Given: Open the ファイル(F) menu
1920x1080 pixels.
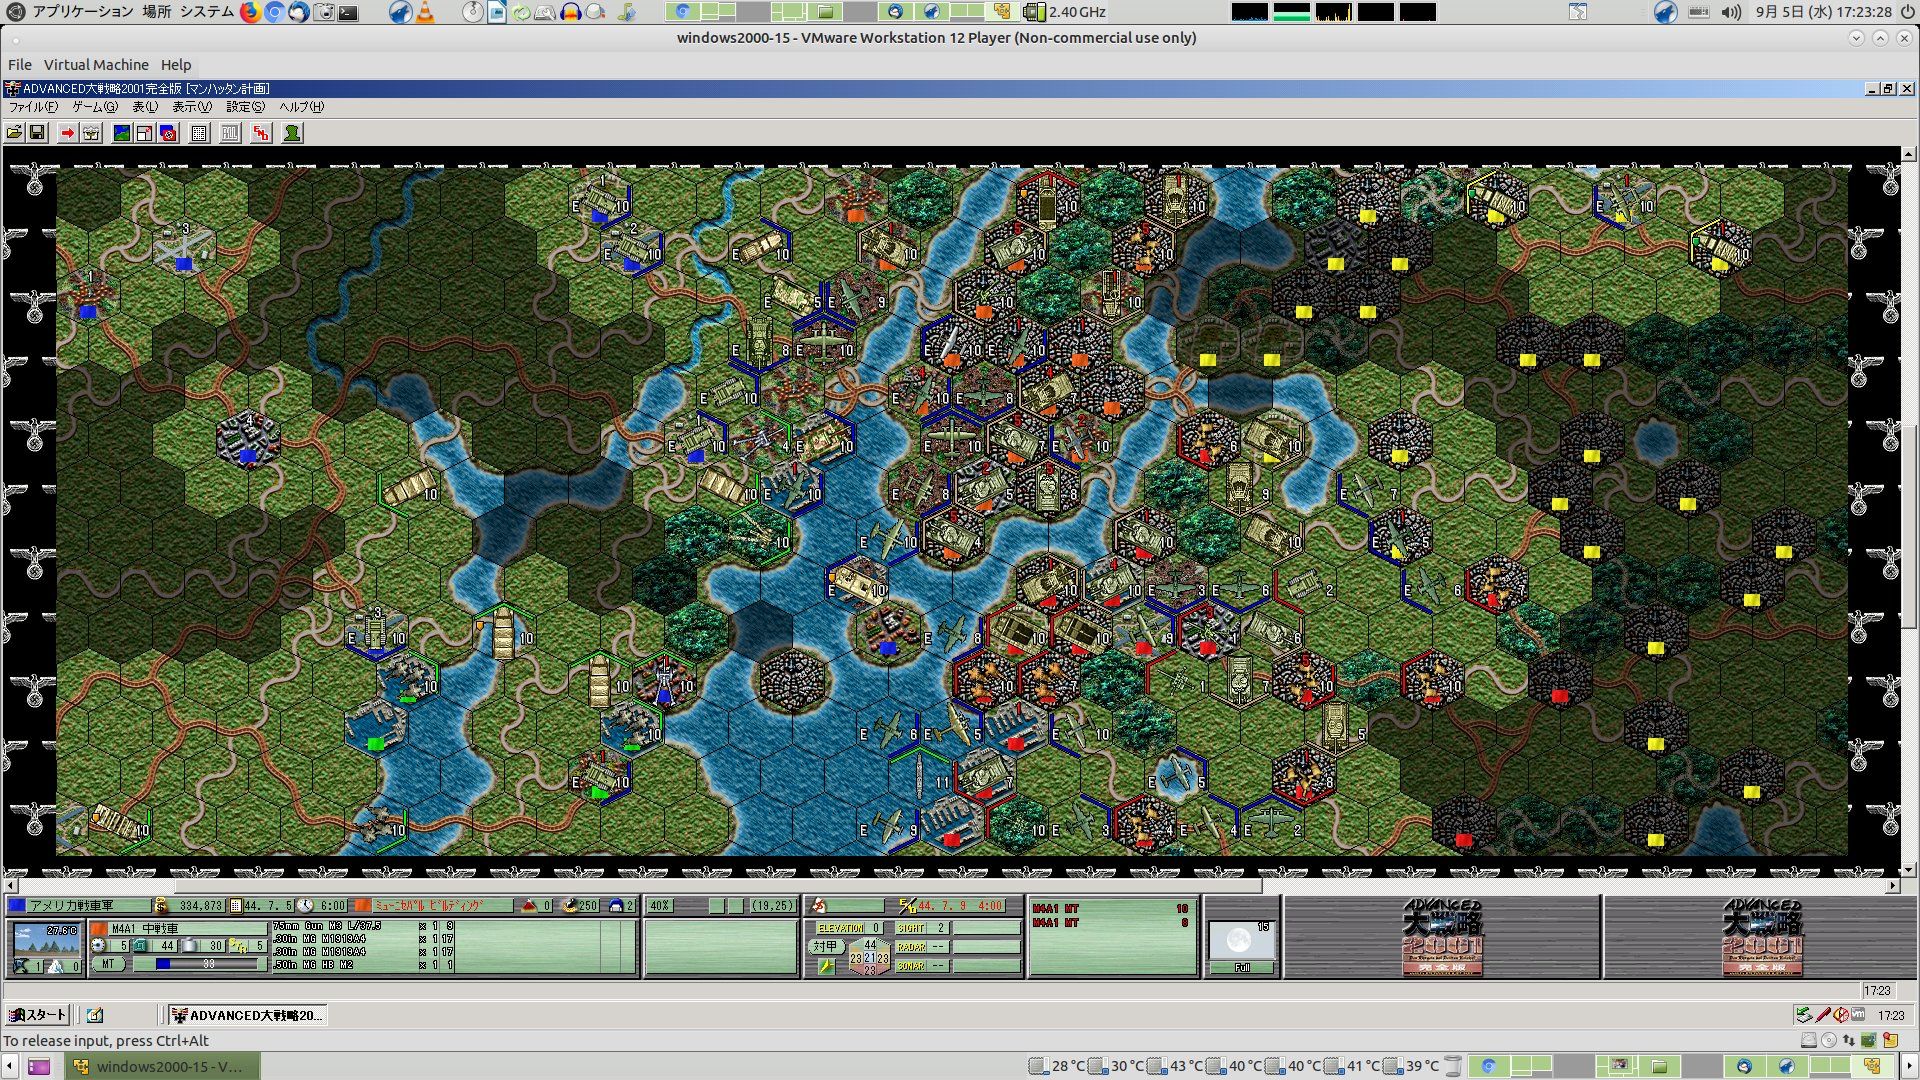Looking at the screenshot, I should pos(33,107).
